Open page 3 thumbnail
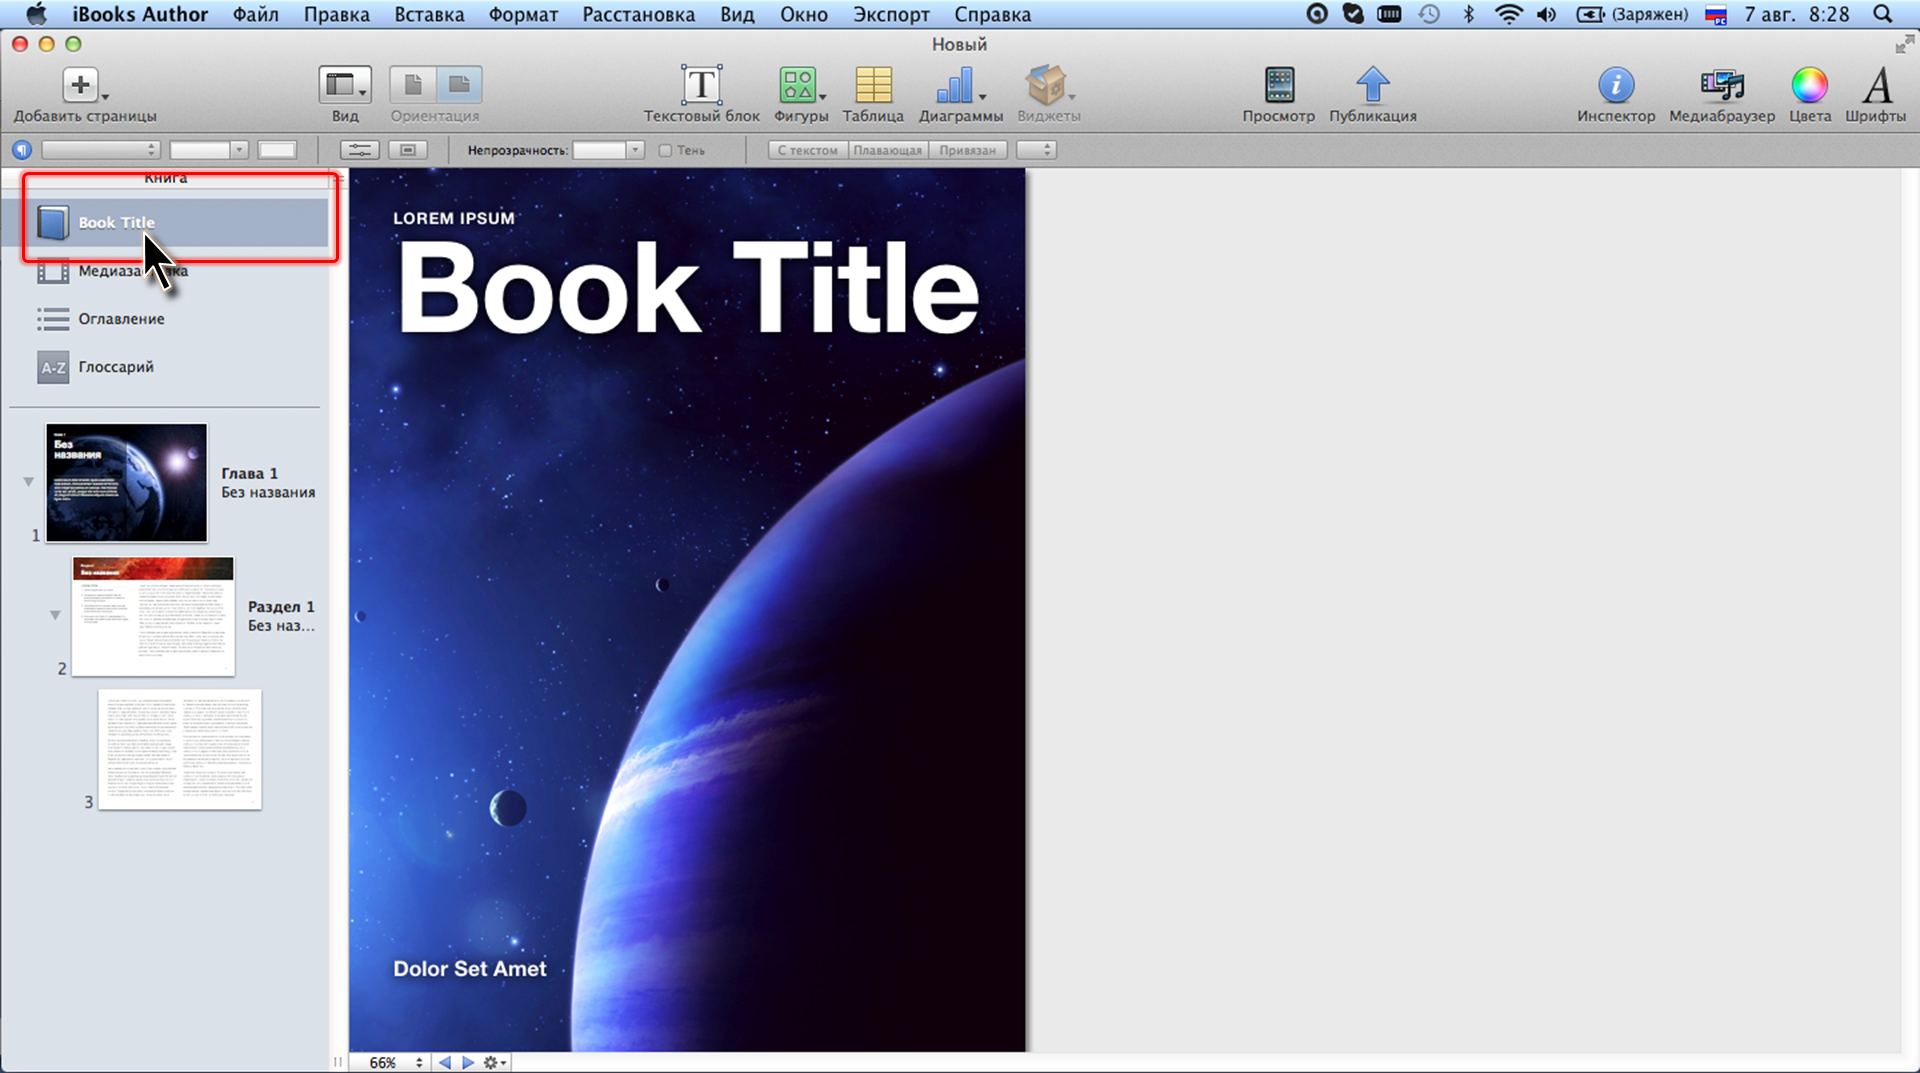The height and width of the screenshot is (1073, 1920). [180, 749]
